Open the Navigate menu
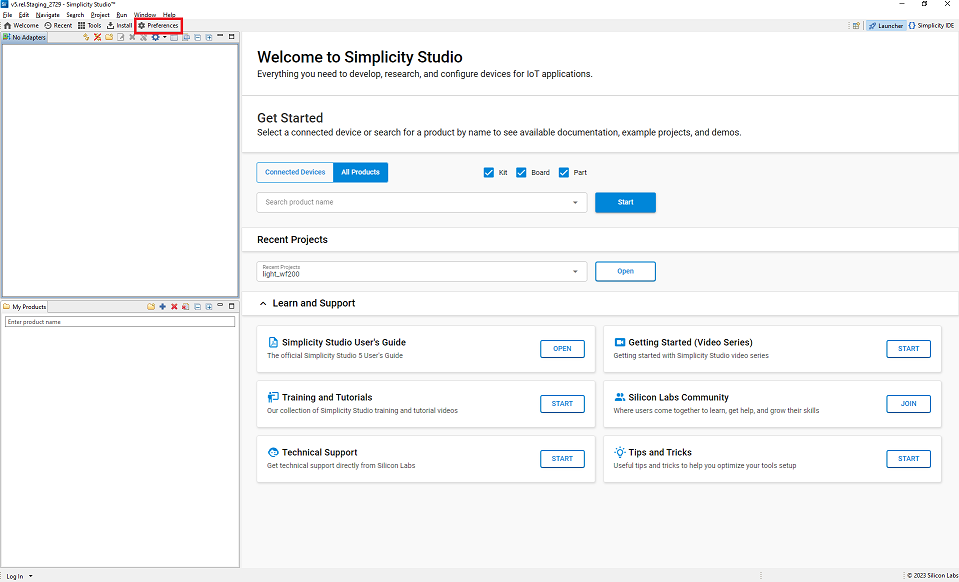The image size is (959, 582). coord(47,15)
